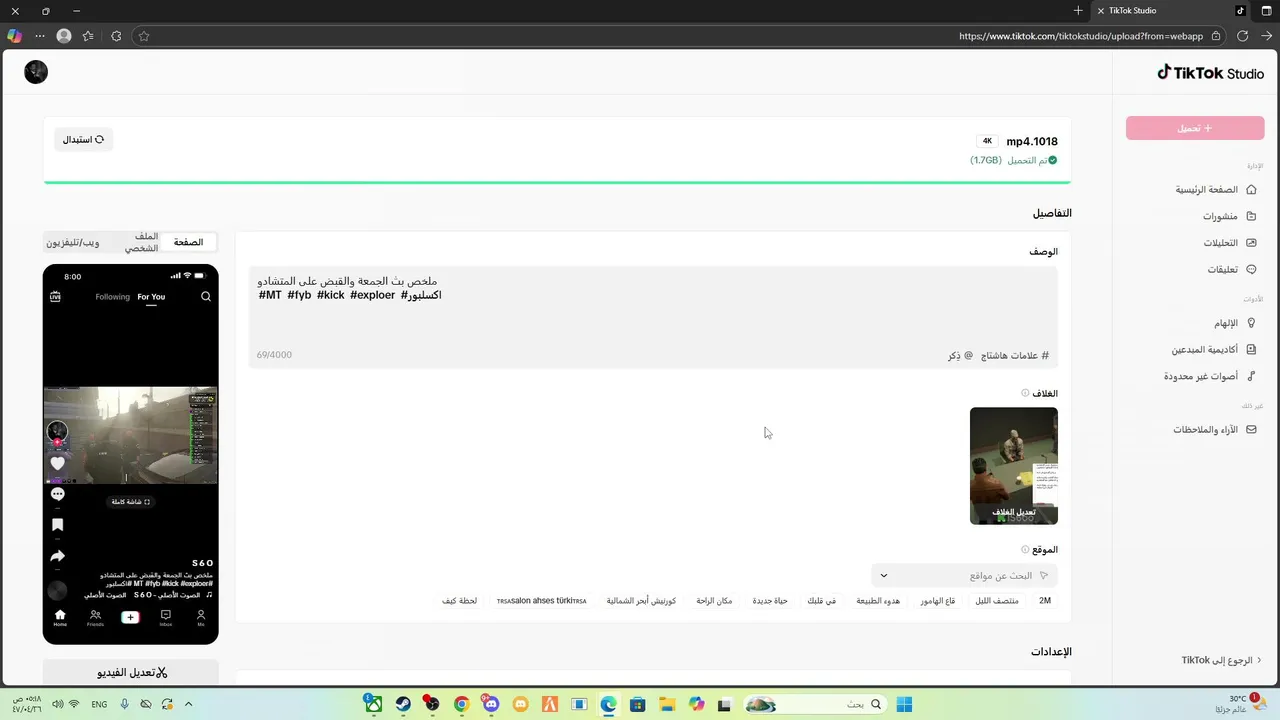Click the Home icon in preview navigation
The image size is (1280, 720).
60,617
